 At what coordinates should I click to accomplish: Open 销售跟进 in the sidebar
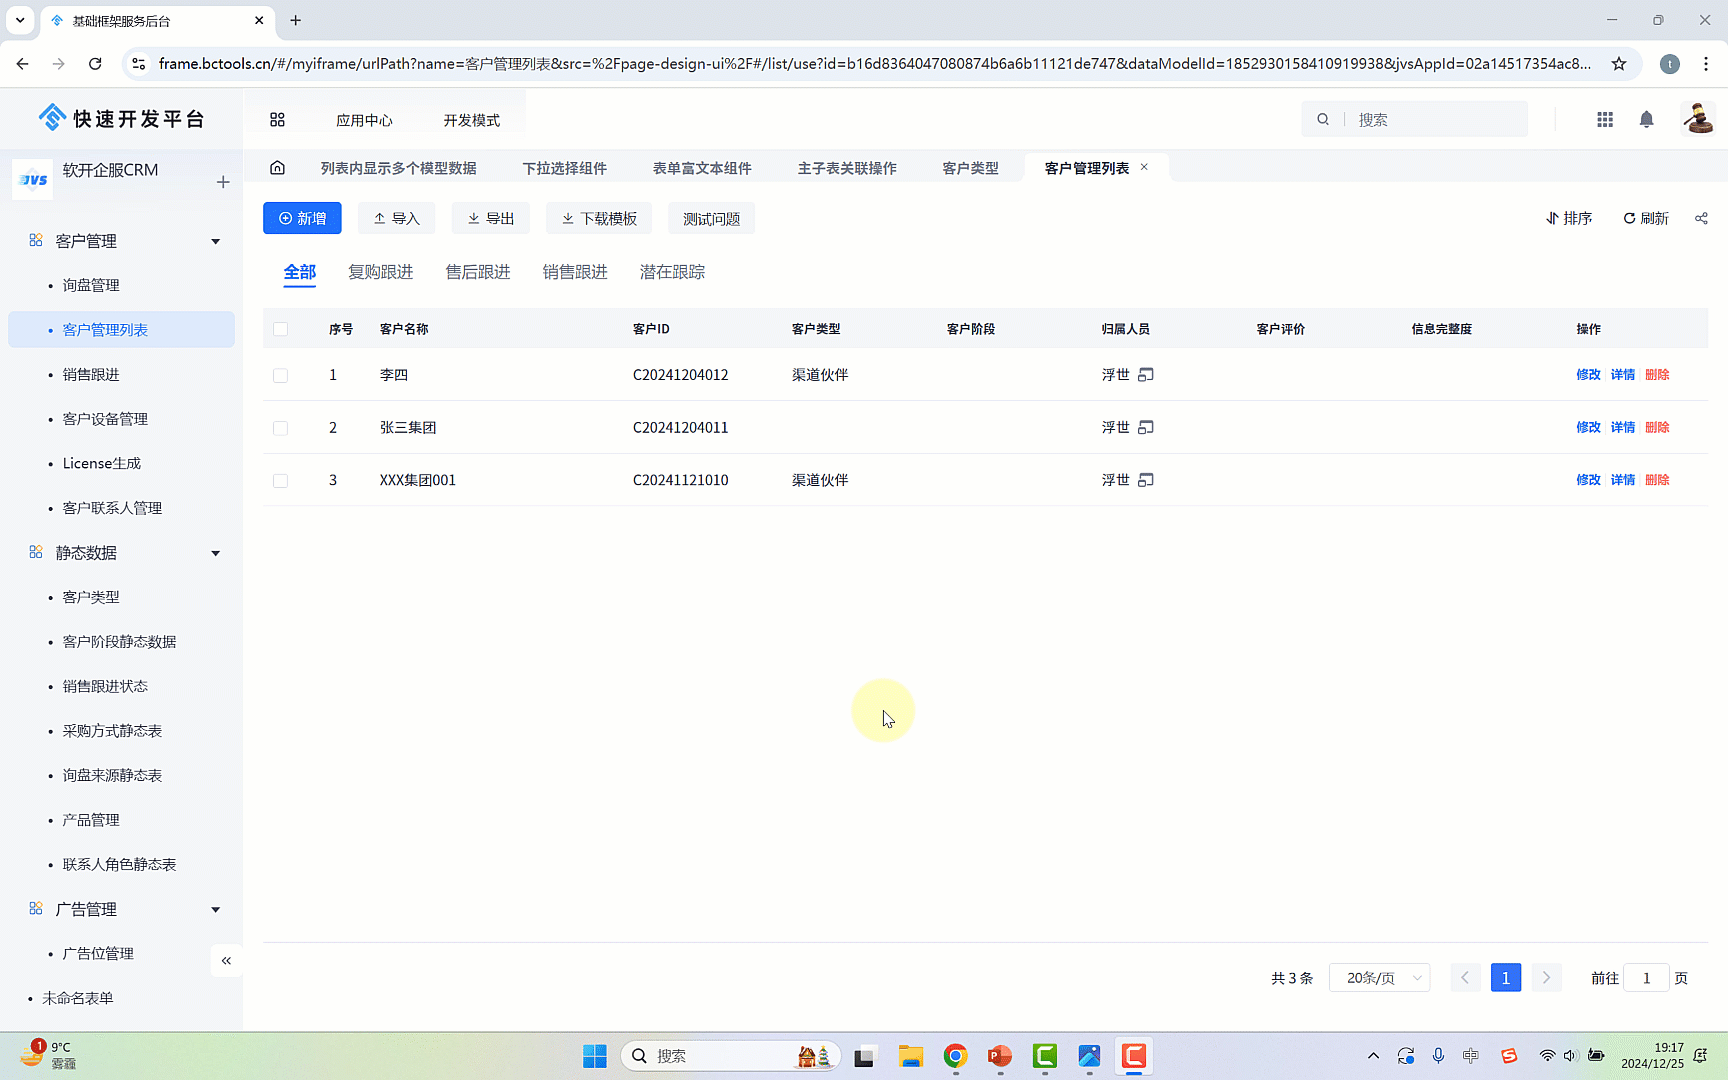tap(91, 374)
